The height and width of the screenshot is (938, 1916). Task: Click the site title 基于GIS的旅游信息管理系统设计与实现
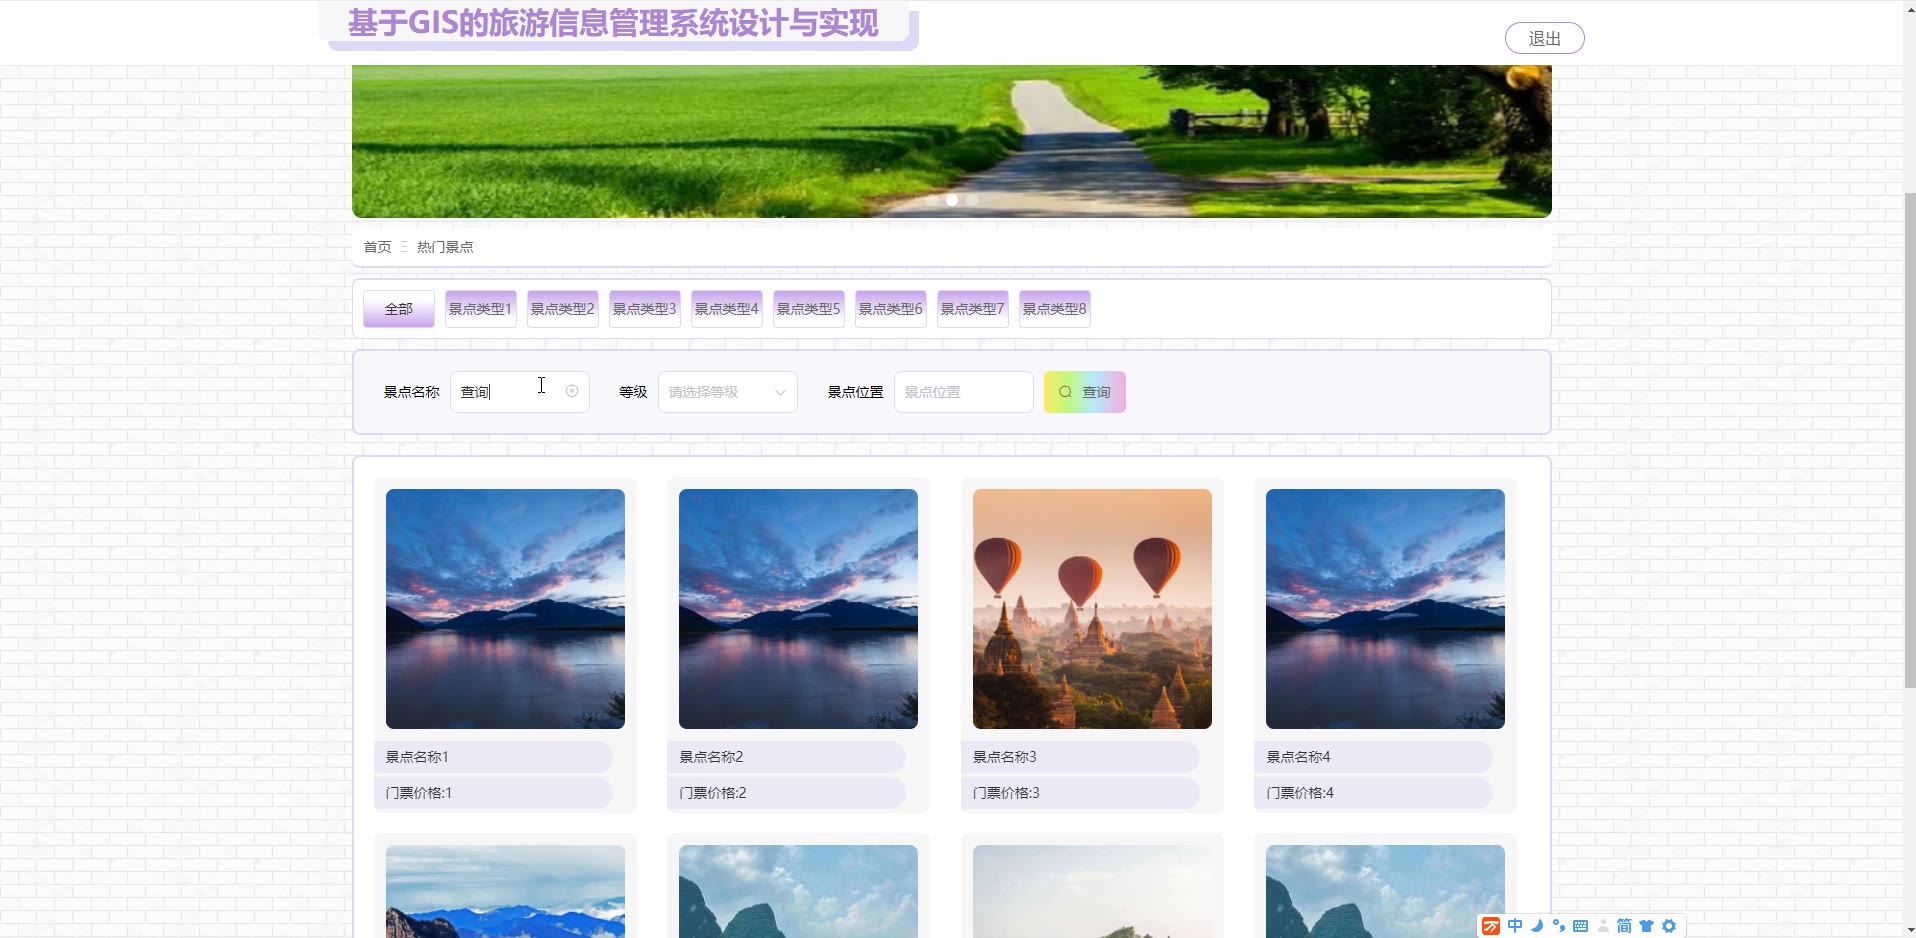pyautogui.click(x=613, y=23)
